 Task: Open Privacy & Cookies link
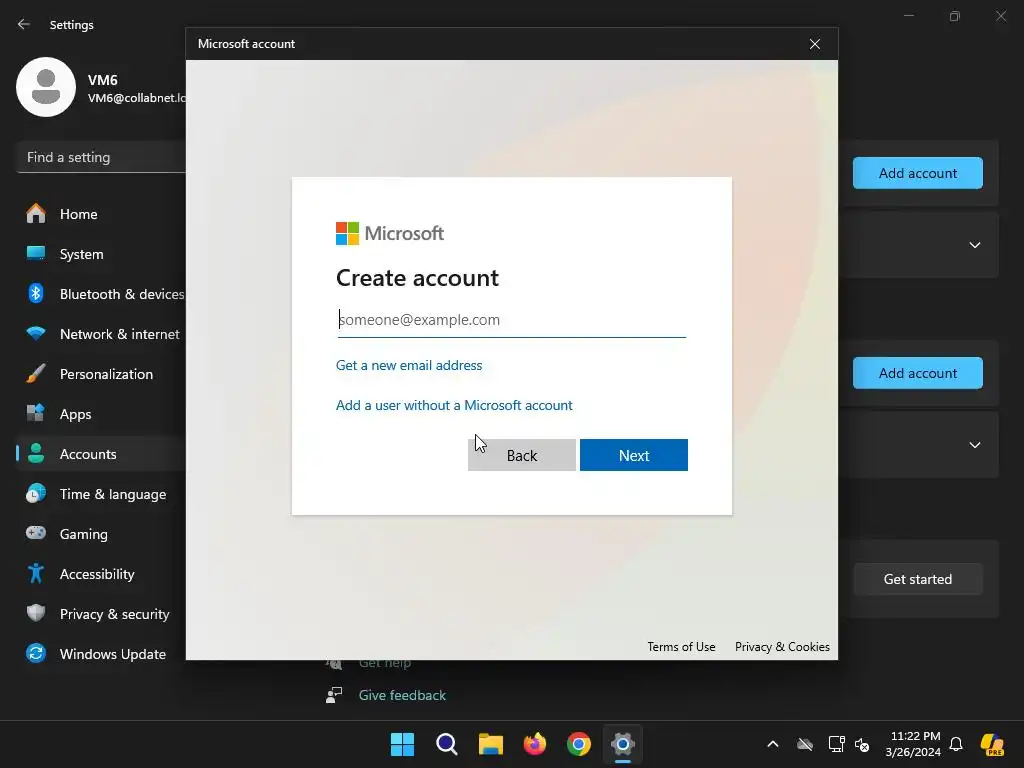(x=782, y=647)
